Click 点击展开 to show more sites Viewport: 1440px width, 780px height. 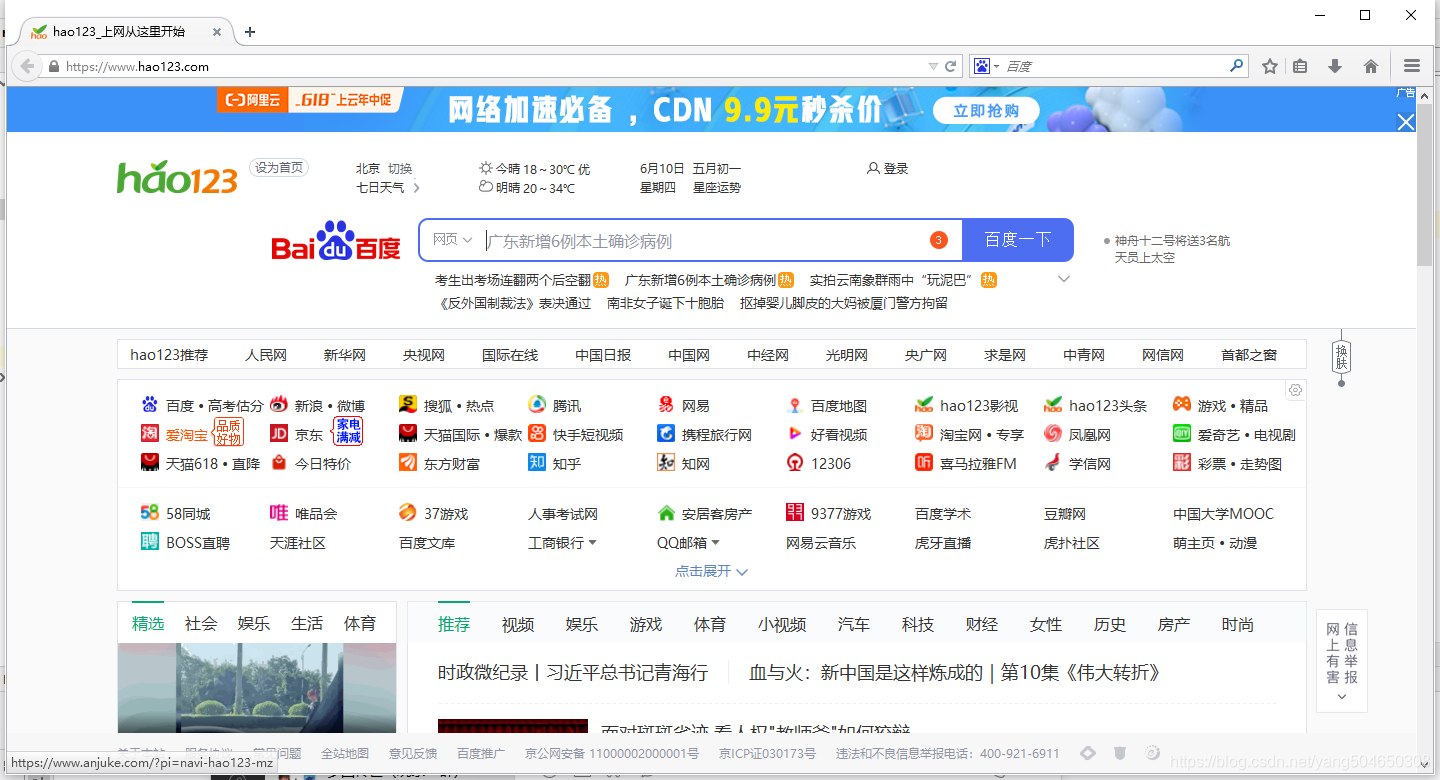[712, 571]
